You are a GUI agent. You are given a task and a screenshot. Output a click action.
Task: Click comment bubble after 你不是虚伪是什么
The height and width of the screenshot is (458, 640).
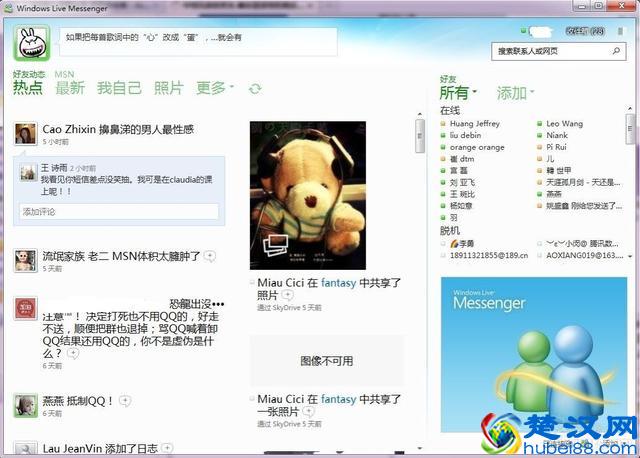click(x=73, y=354)
